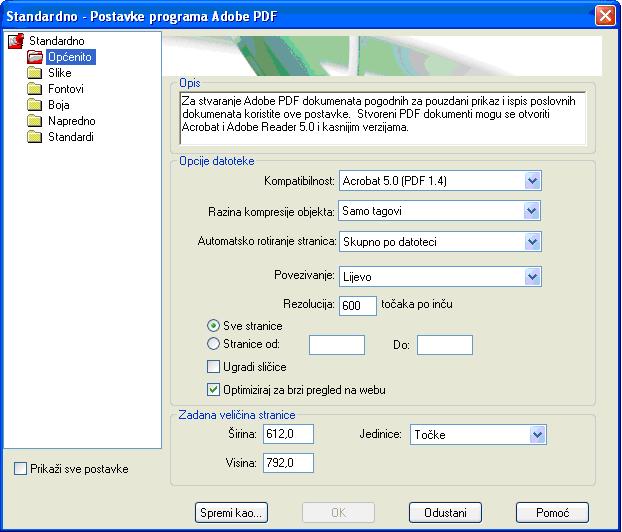622x532 pixels.
Task: Close the Adobe PDF settings dialog
Action: coord(605,16)
